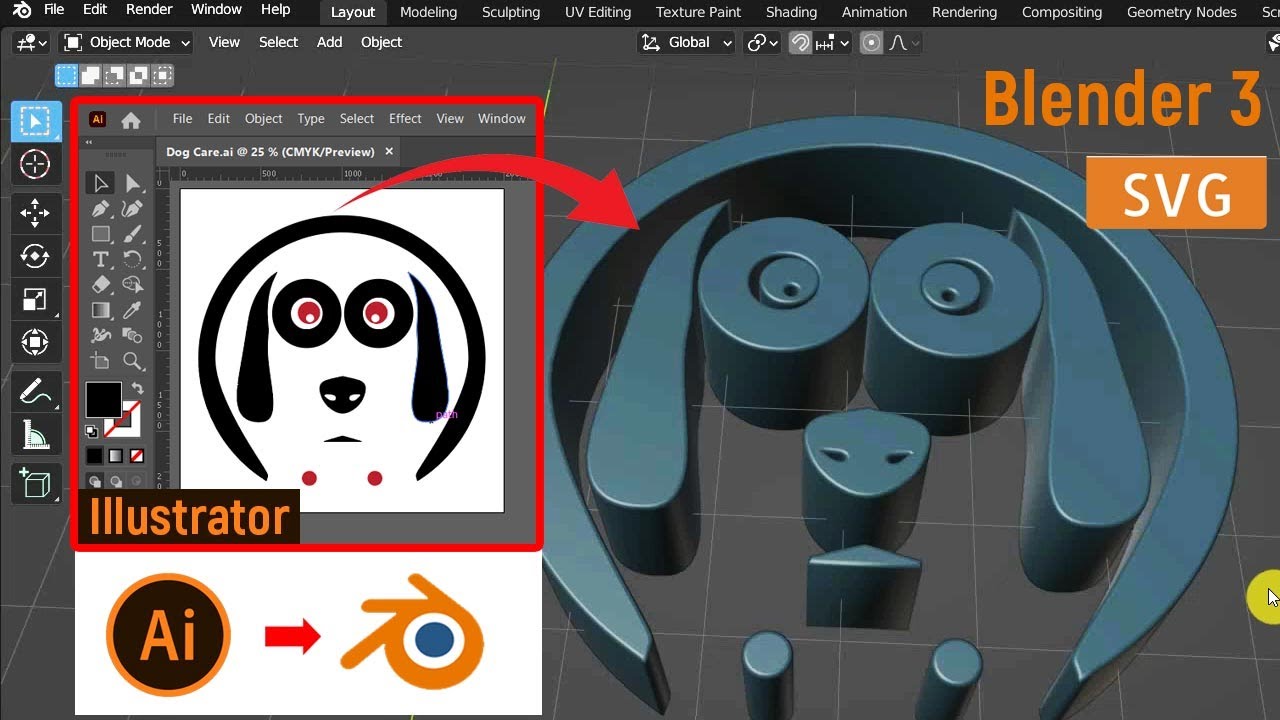Select Blender's 3D Cursor tool
The height and width of the screenshot is (720, 1280).
coord(35,164)
